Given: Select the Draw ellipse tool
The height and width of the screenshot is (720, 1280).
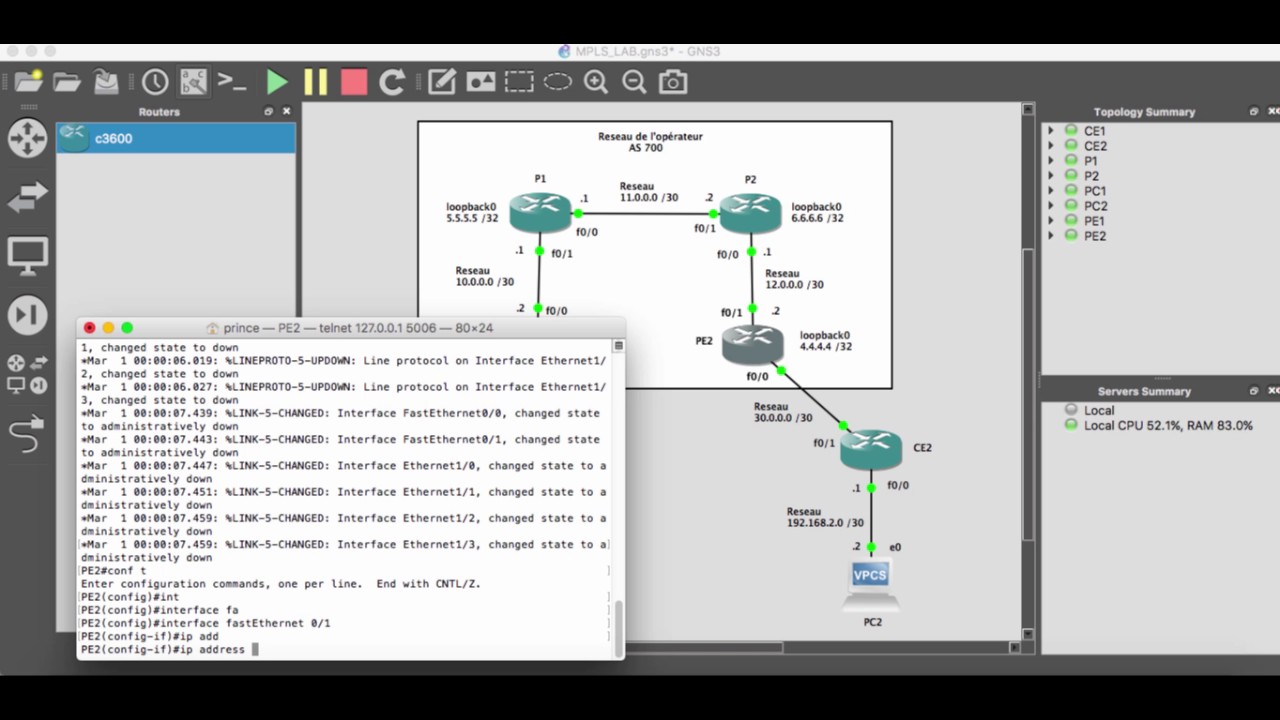Looking at the screenshot, I should point(557,82).
